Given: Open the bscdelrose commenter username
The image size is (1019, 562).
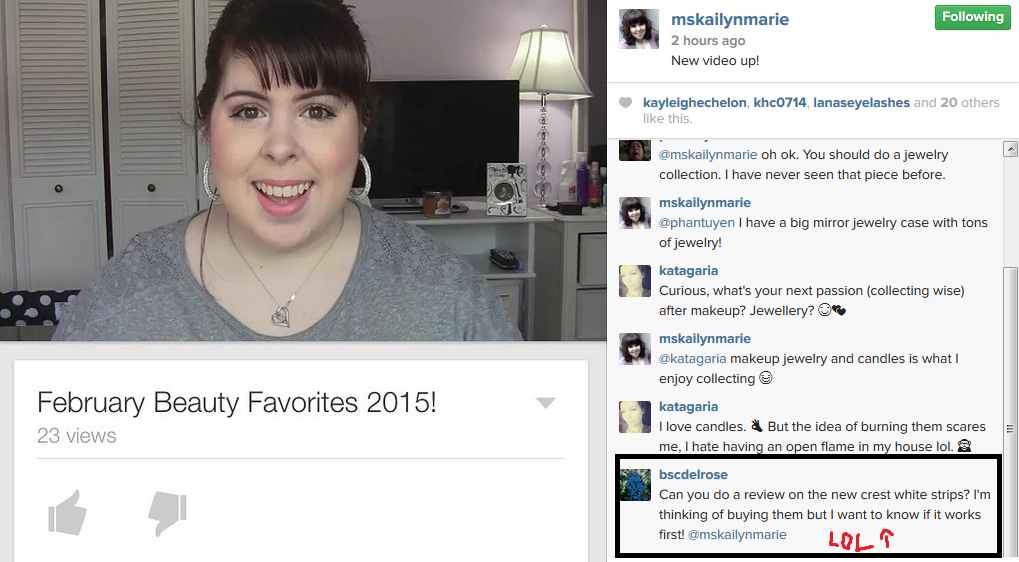Looking at the screenshot, I should 693,474.
